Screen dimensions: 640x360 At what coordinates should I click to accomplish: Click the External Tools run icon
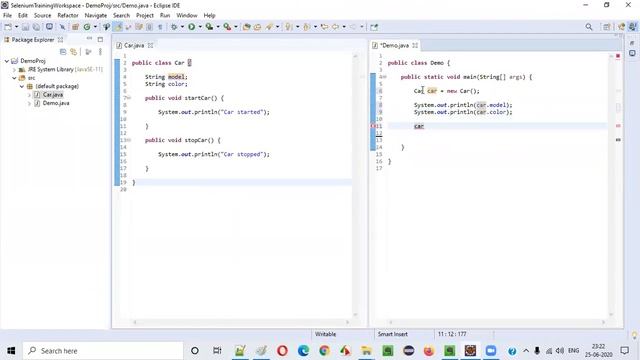click(x=227, y=27)
